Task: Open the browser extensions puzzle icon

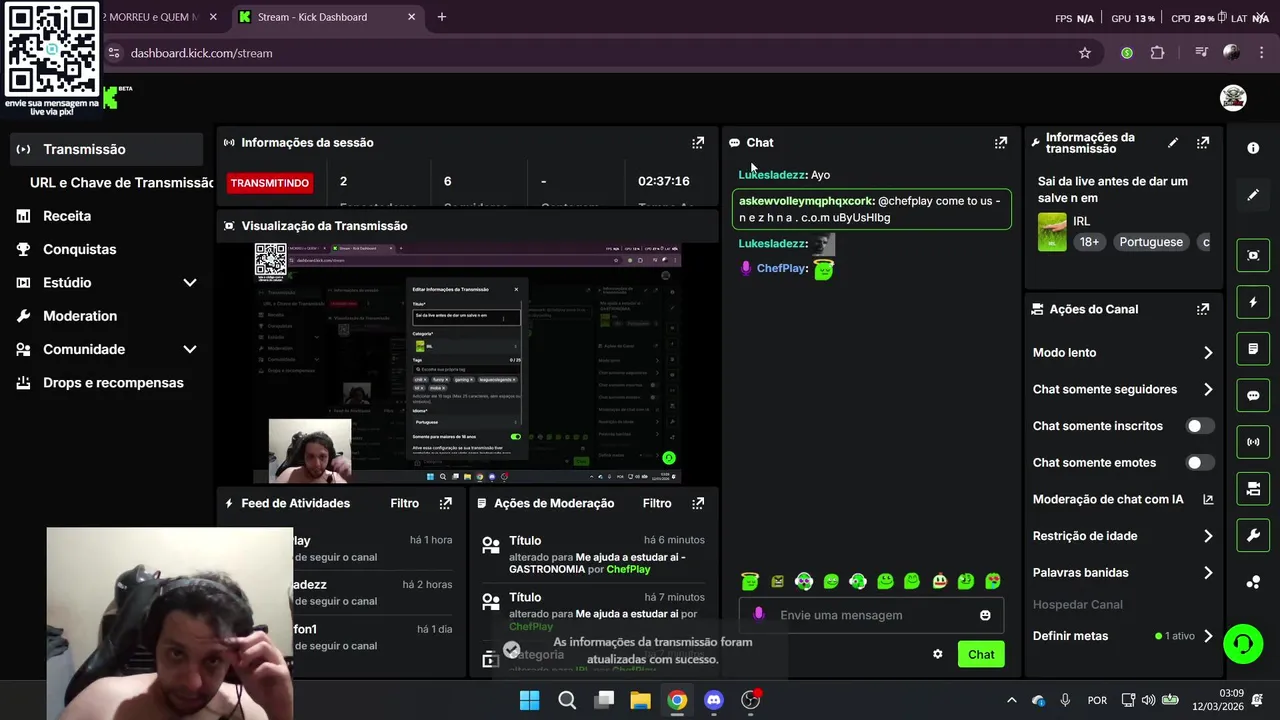Action: coord(1157,53)
